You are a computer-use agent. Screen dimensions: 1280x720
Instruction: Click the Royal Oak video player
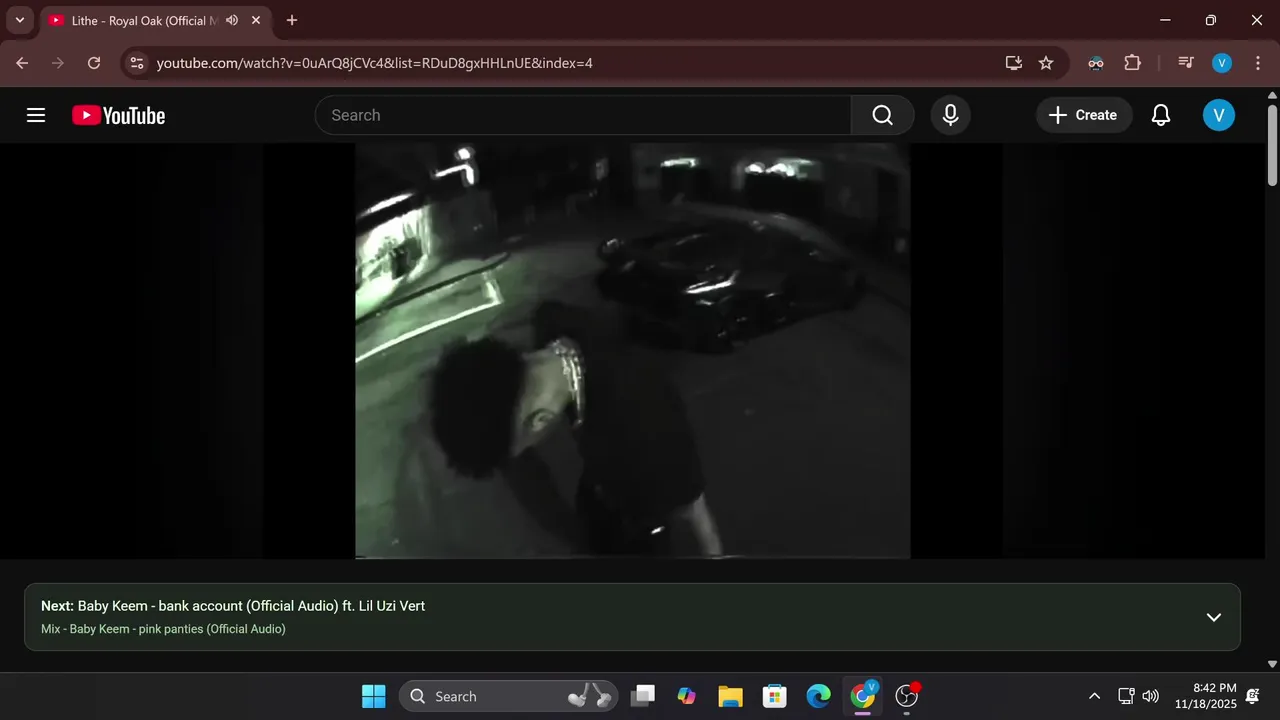632,350
